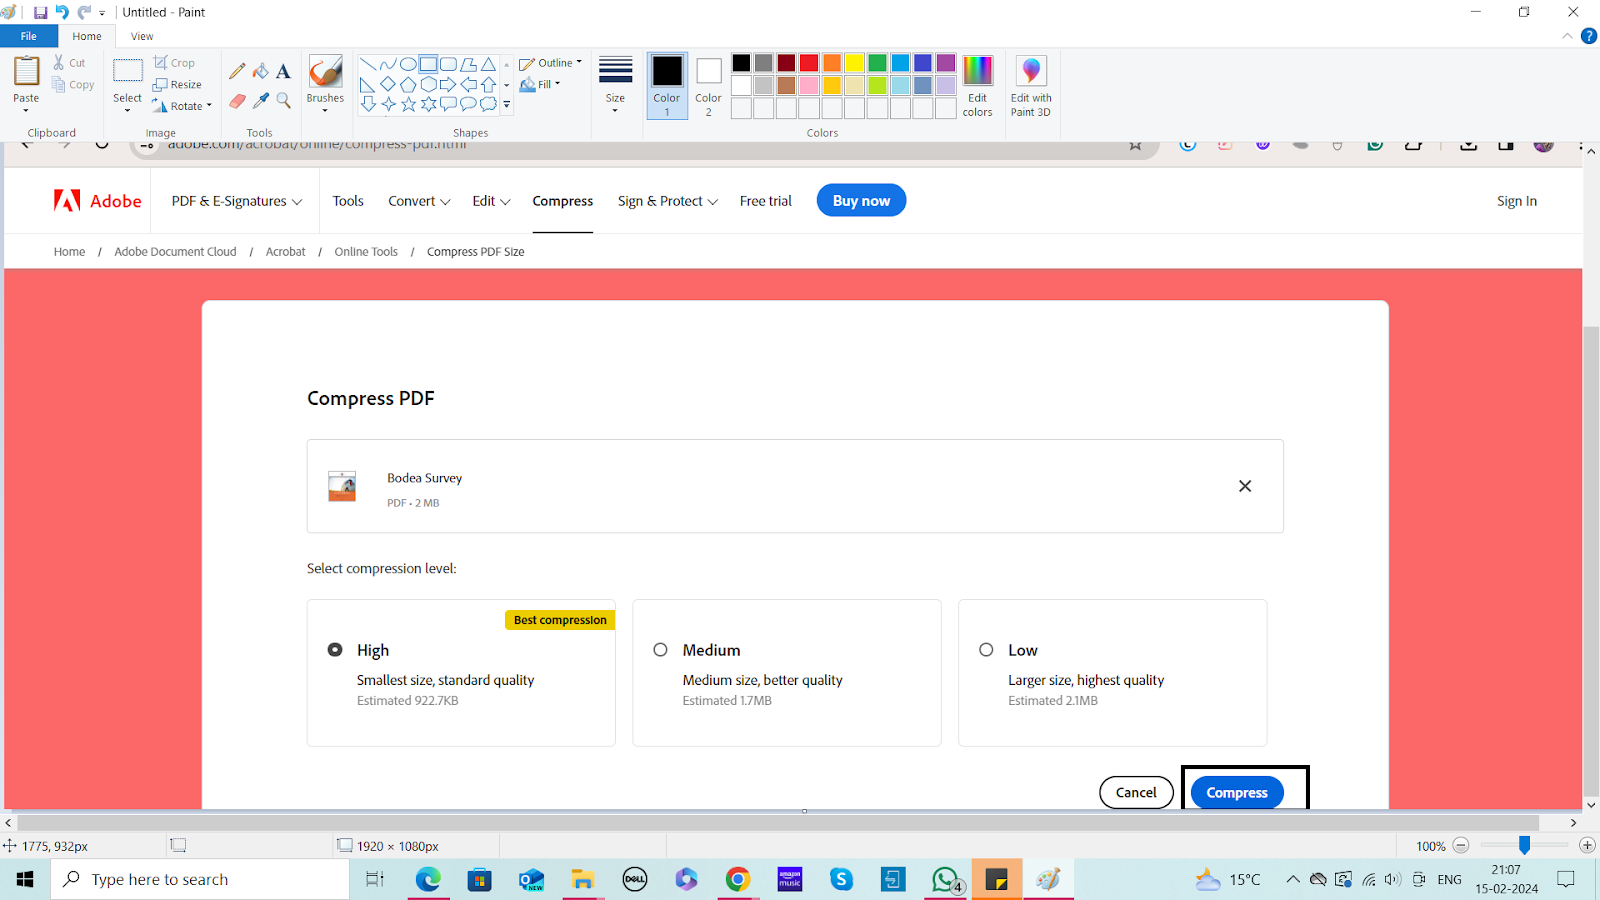Expand the Paste dropdown arrow
The image size is (1600, 900).
[26, 110]
